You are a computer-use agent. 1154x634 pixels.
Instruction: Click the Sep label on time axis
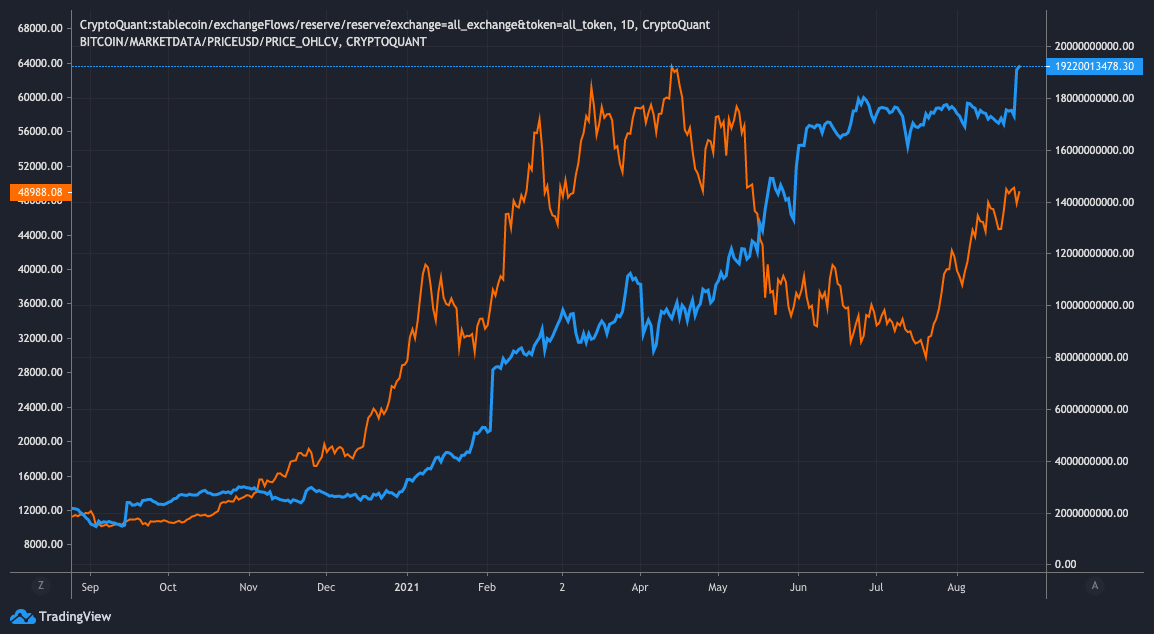pos(88,586)
